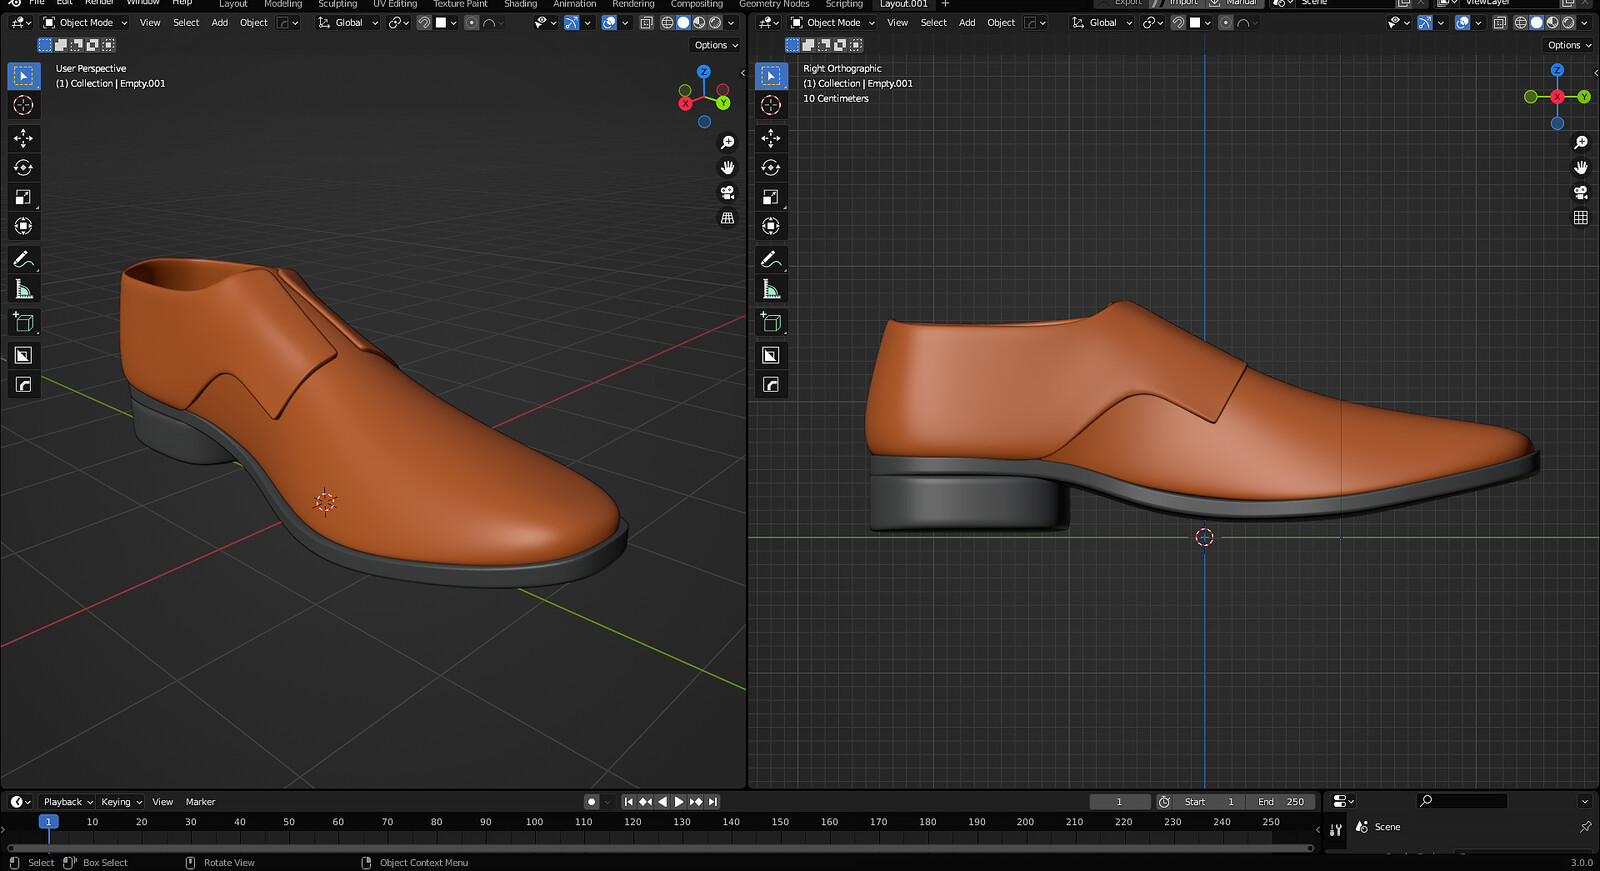Toggle camera view icon in left viewport

tap(728, 193)
